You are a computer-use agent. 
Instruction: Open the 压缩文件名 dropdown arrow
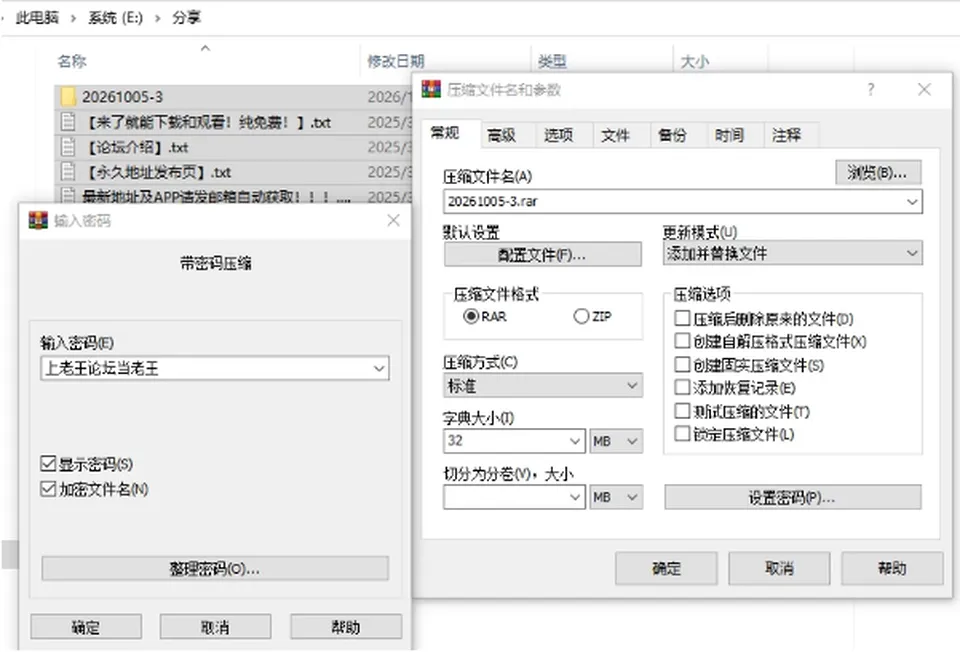pyautogui.click(x=912, y=201)
